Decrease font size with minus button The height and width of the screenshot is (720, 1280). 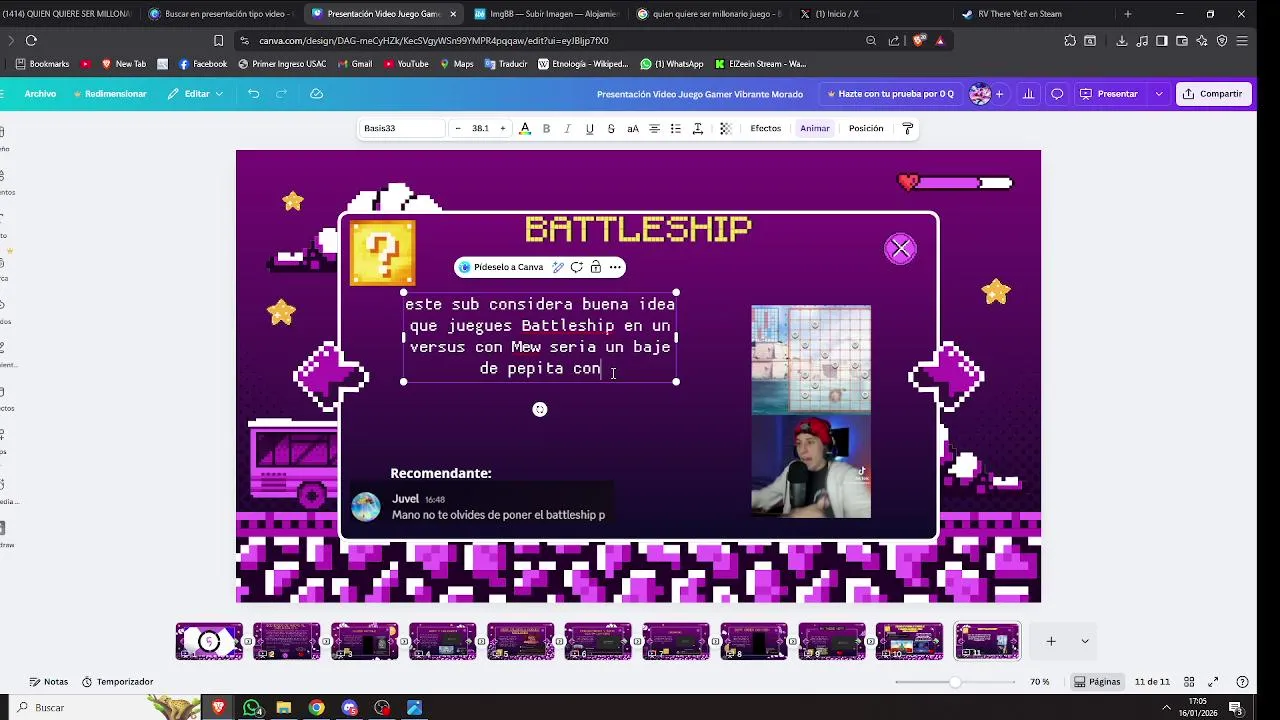coord(458,128)
